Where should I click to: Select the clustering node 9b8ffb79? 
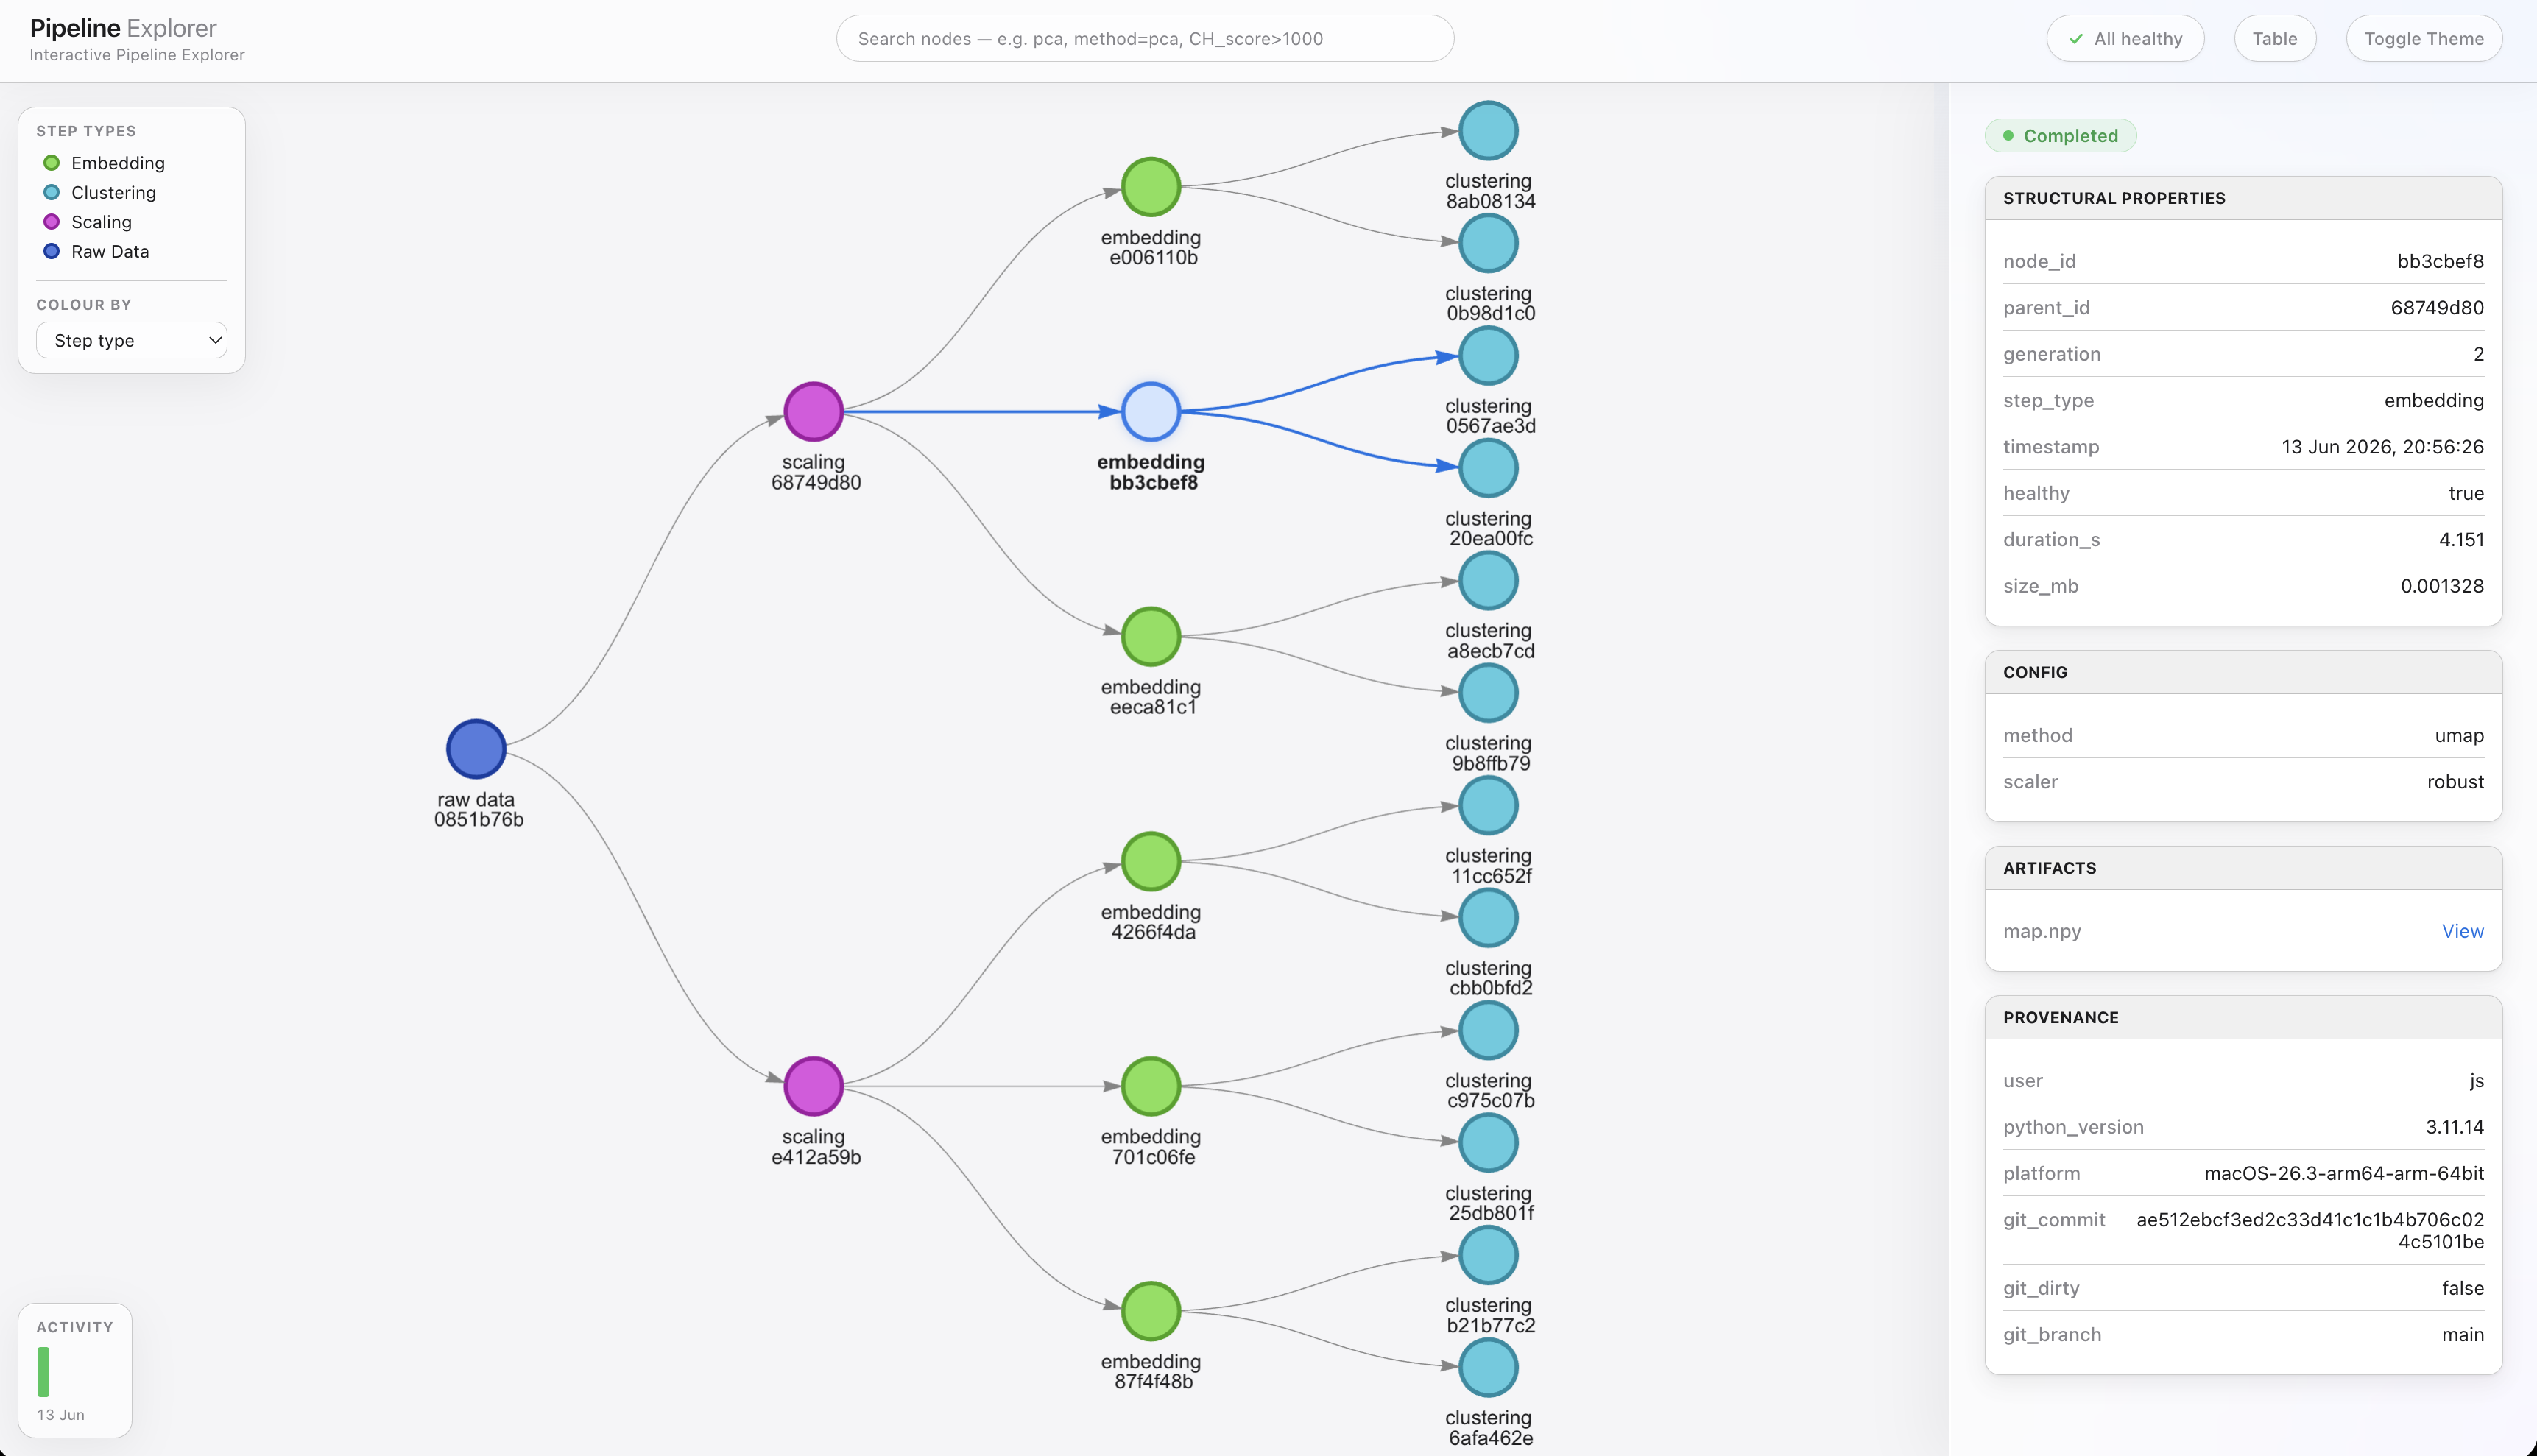click(1488, 693)
